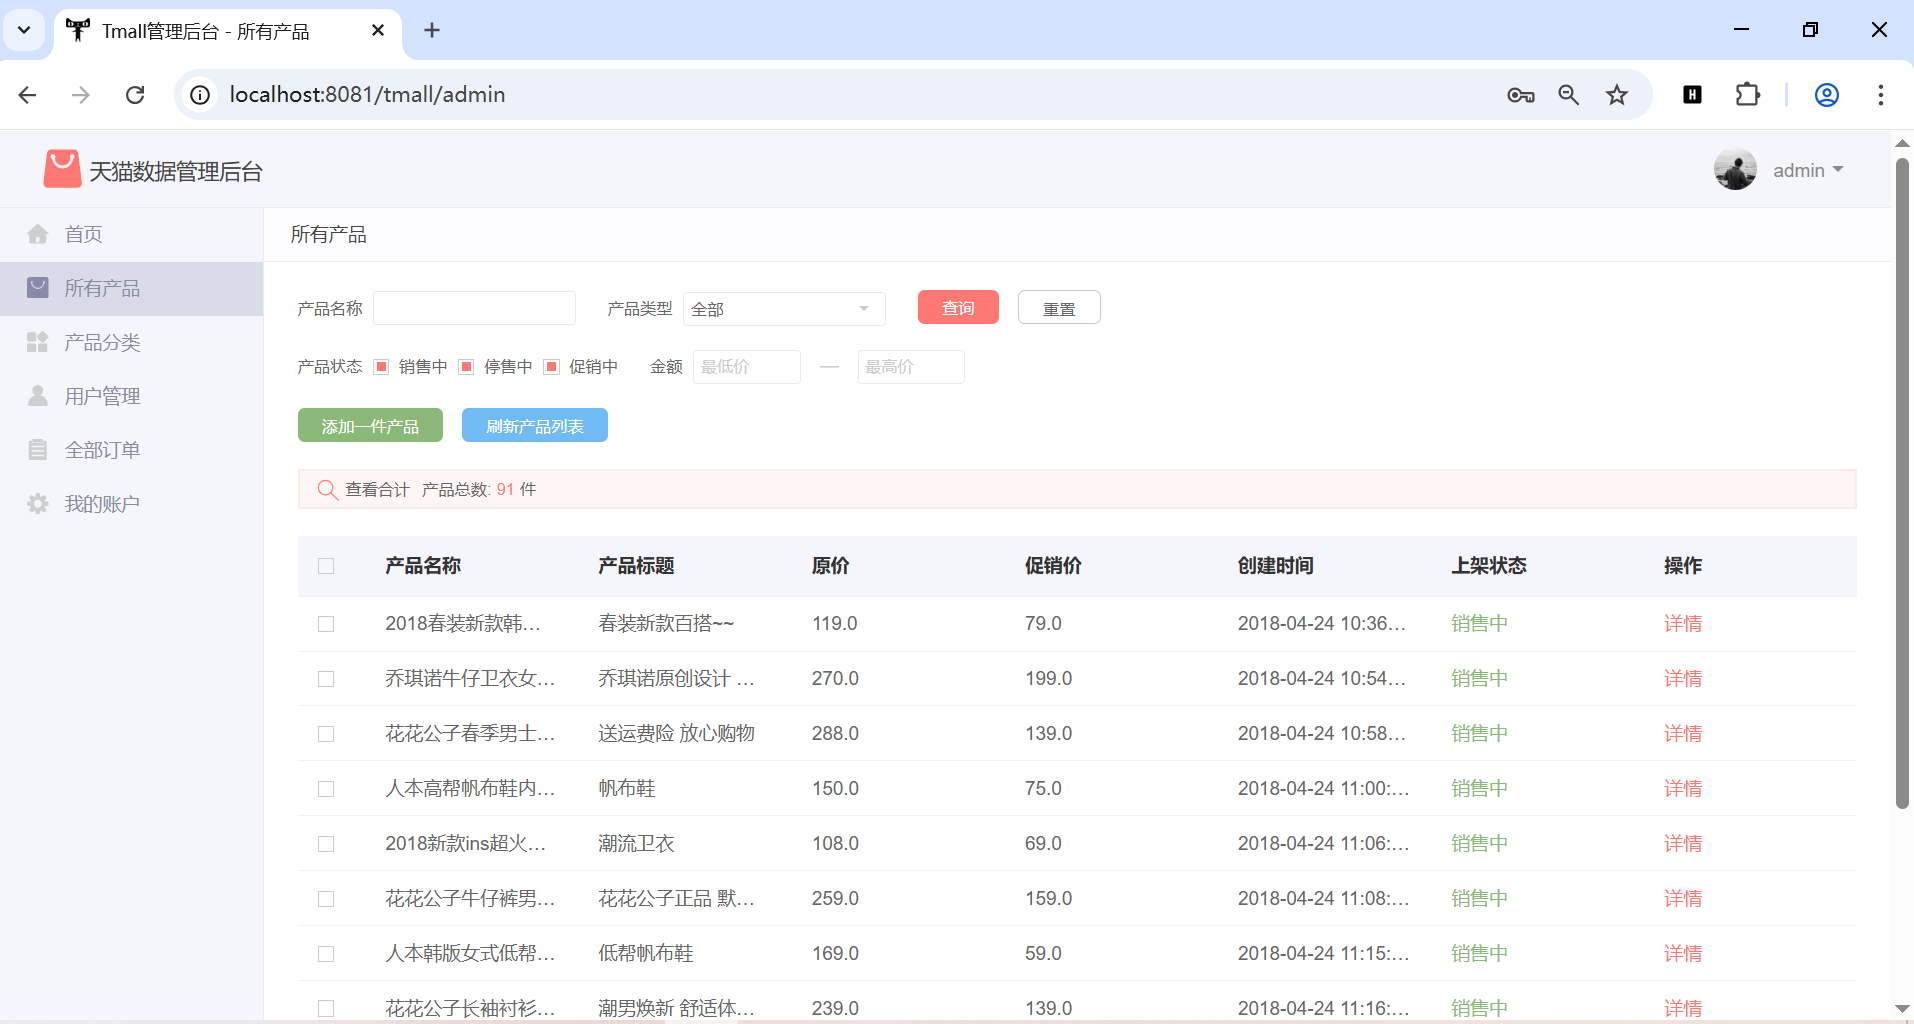Click the 创建时间 column header
The image size is (1914, 1024).
tap(1275, 566)
